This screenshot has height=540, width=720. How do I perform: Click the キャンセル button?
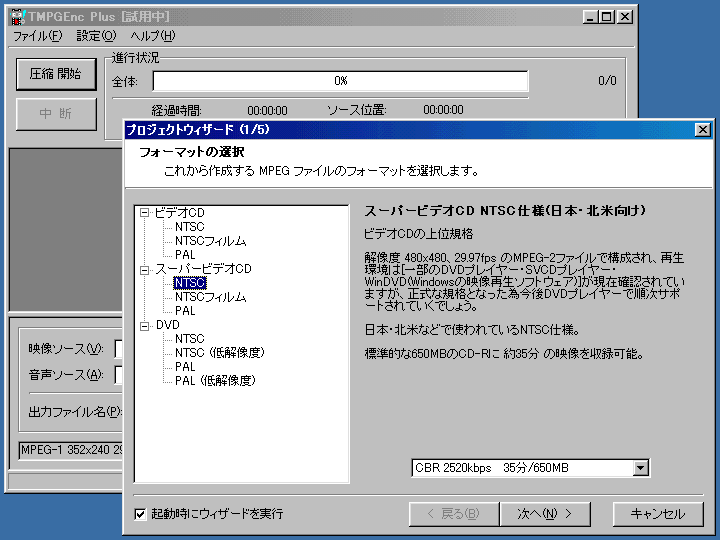658,514
